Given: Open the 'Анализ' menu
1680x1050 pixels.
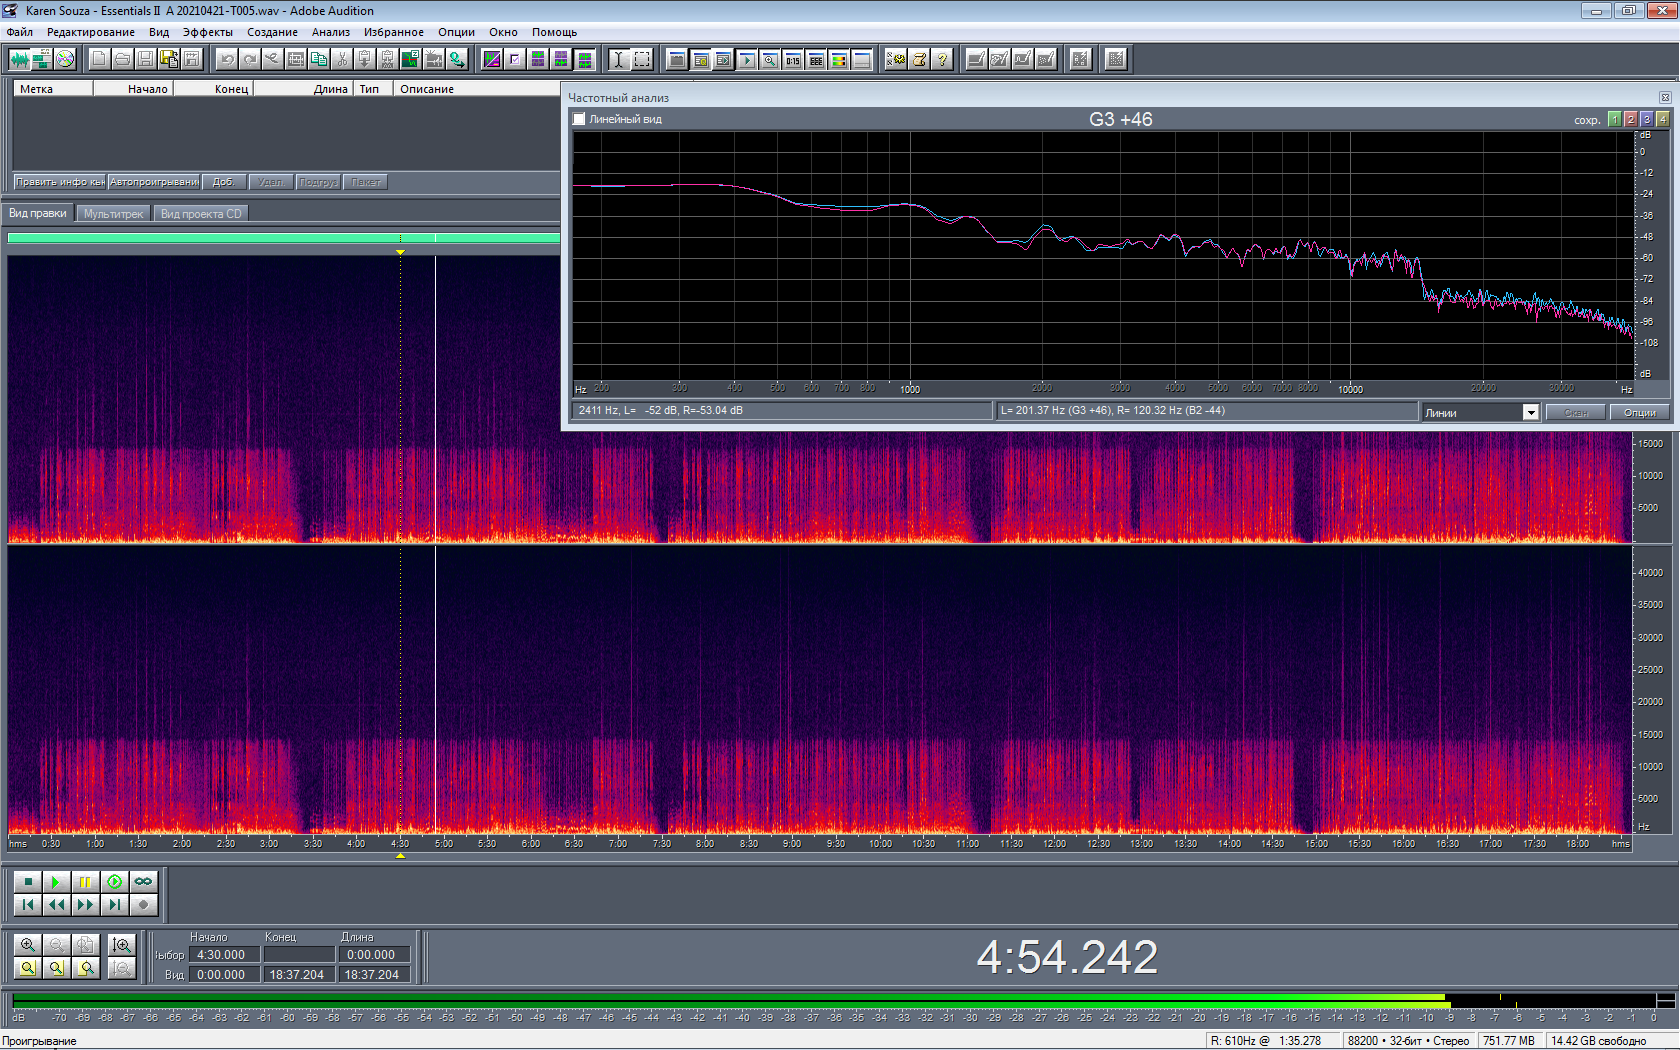Looking at the screenshot, I should [x=330, y=32].
